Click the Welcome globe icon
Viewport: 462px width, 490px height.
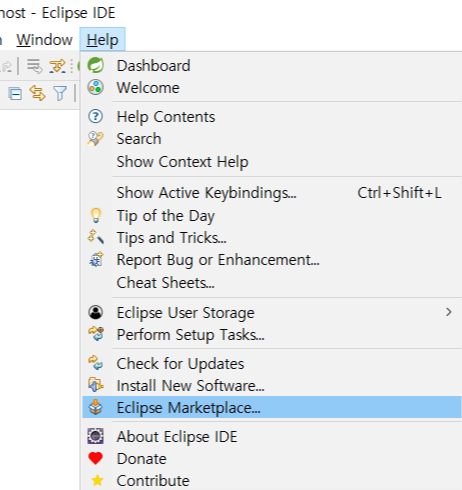96,87
